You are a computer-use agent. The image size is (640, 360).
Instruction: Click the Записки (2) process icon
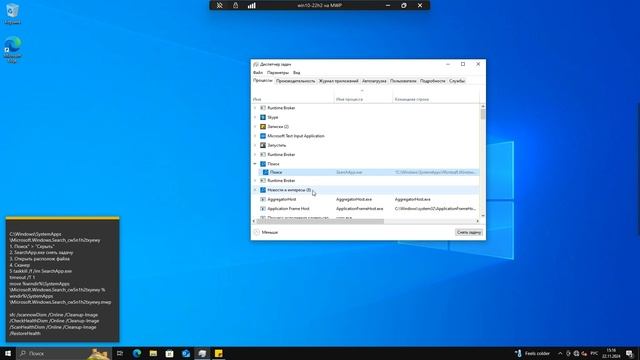(263, 127)
